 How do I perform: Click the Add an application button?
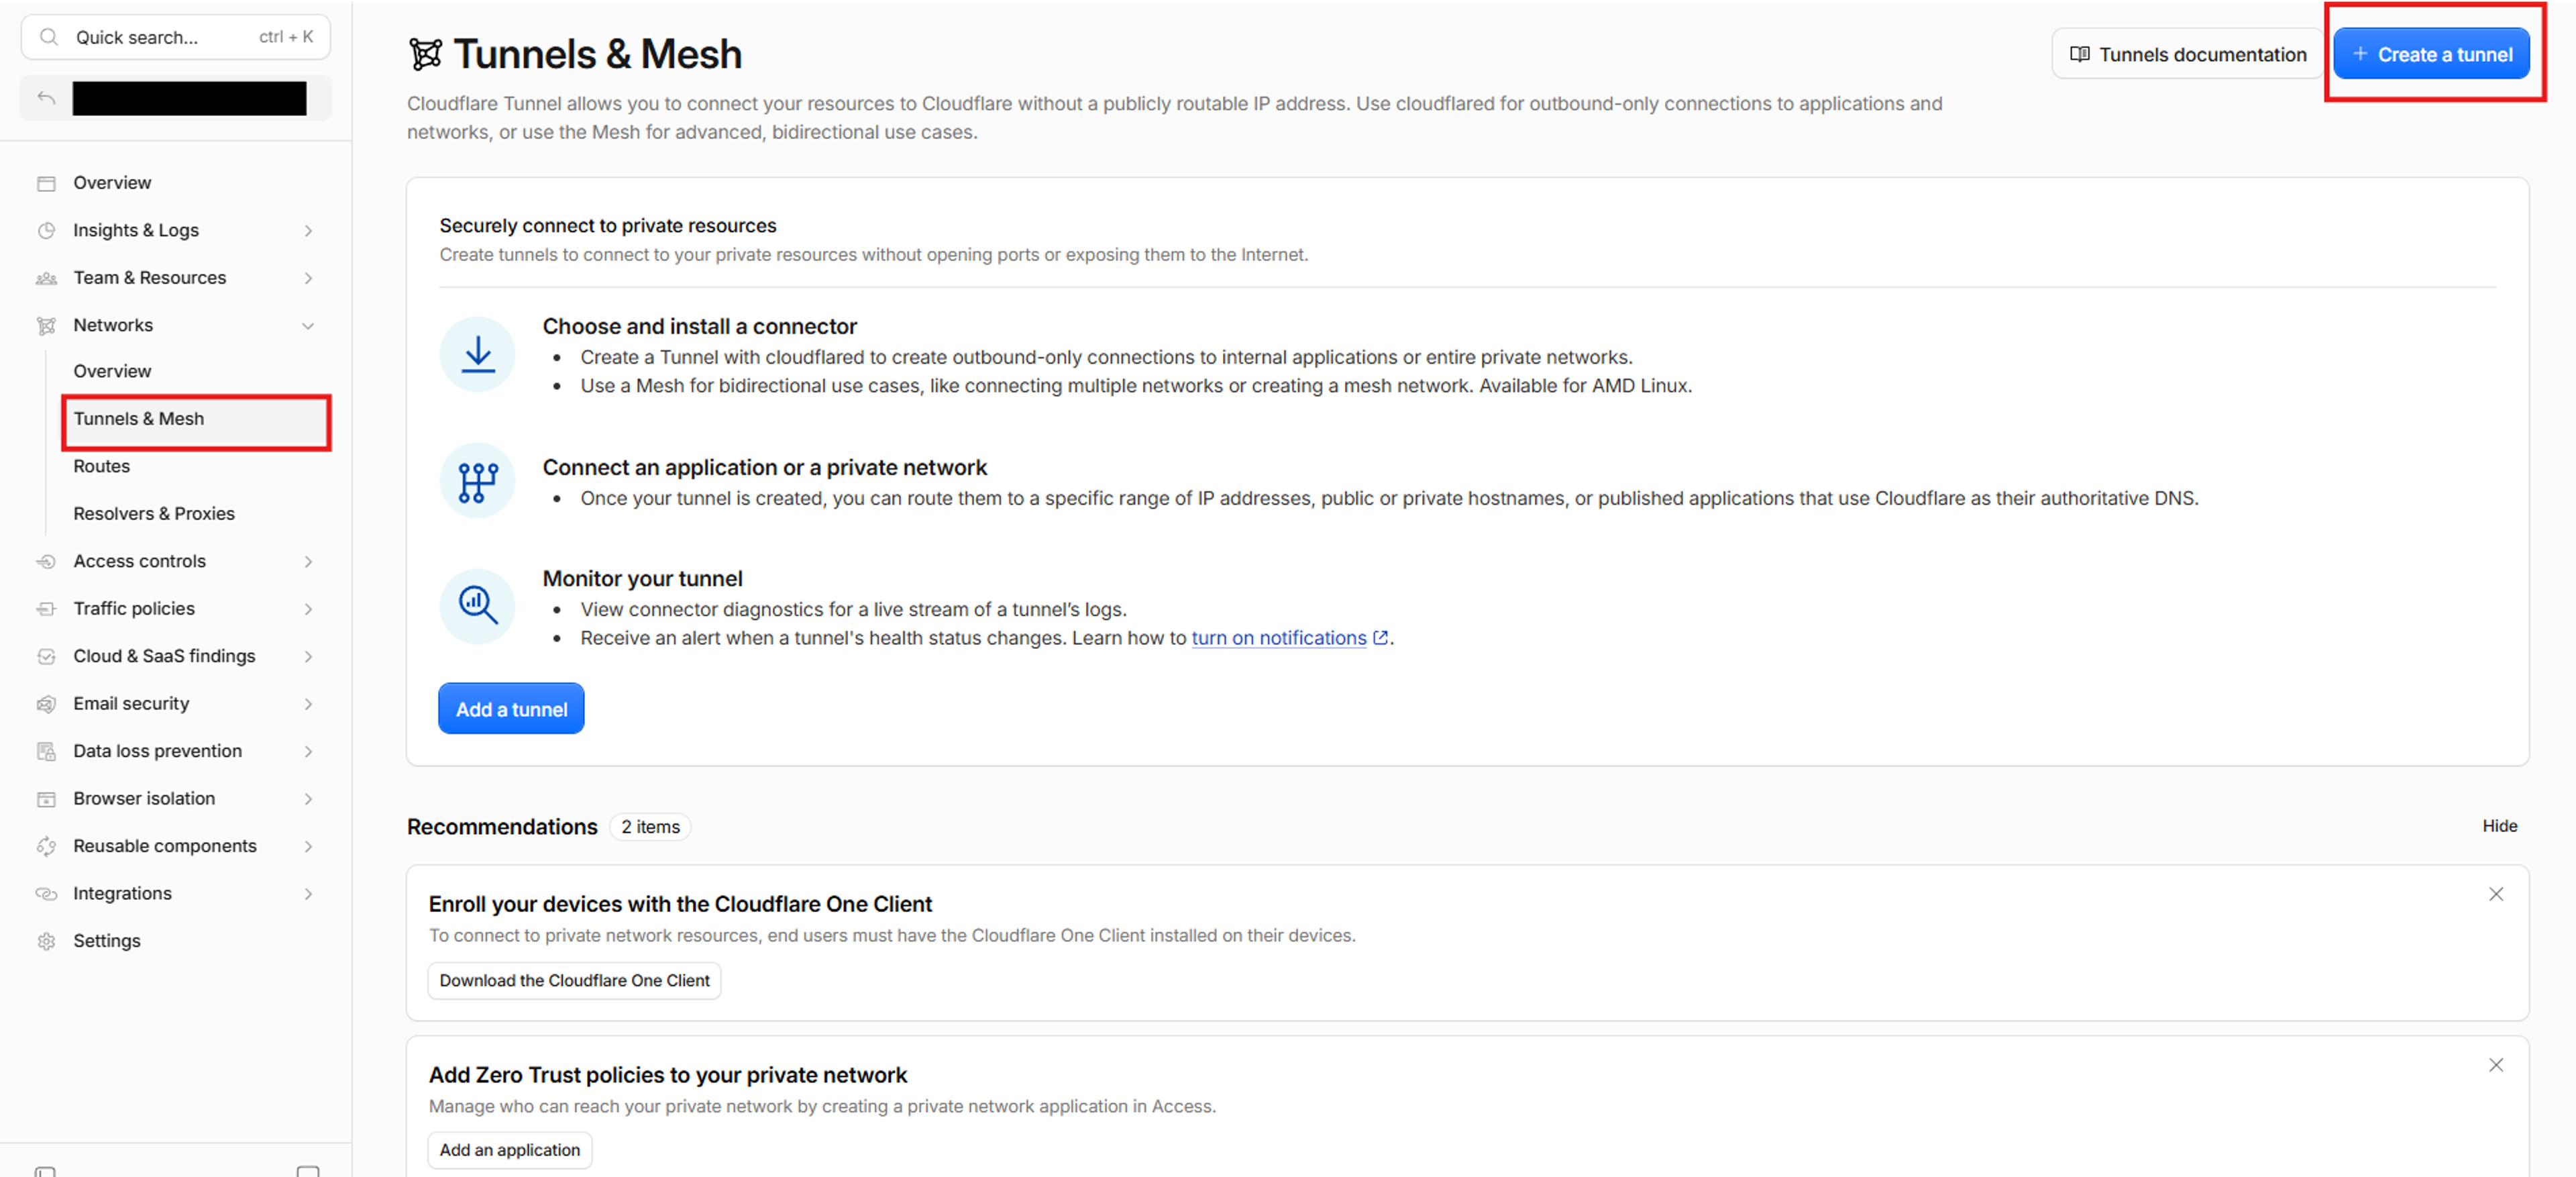(x=510, y=1151)
